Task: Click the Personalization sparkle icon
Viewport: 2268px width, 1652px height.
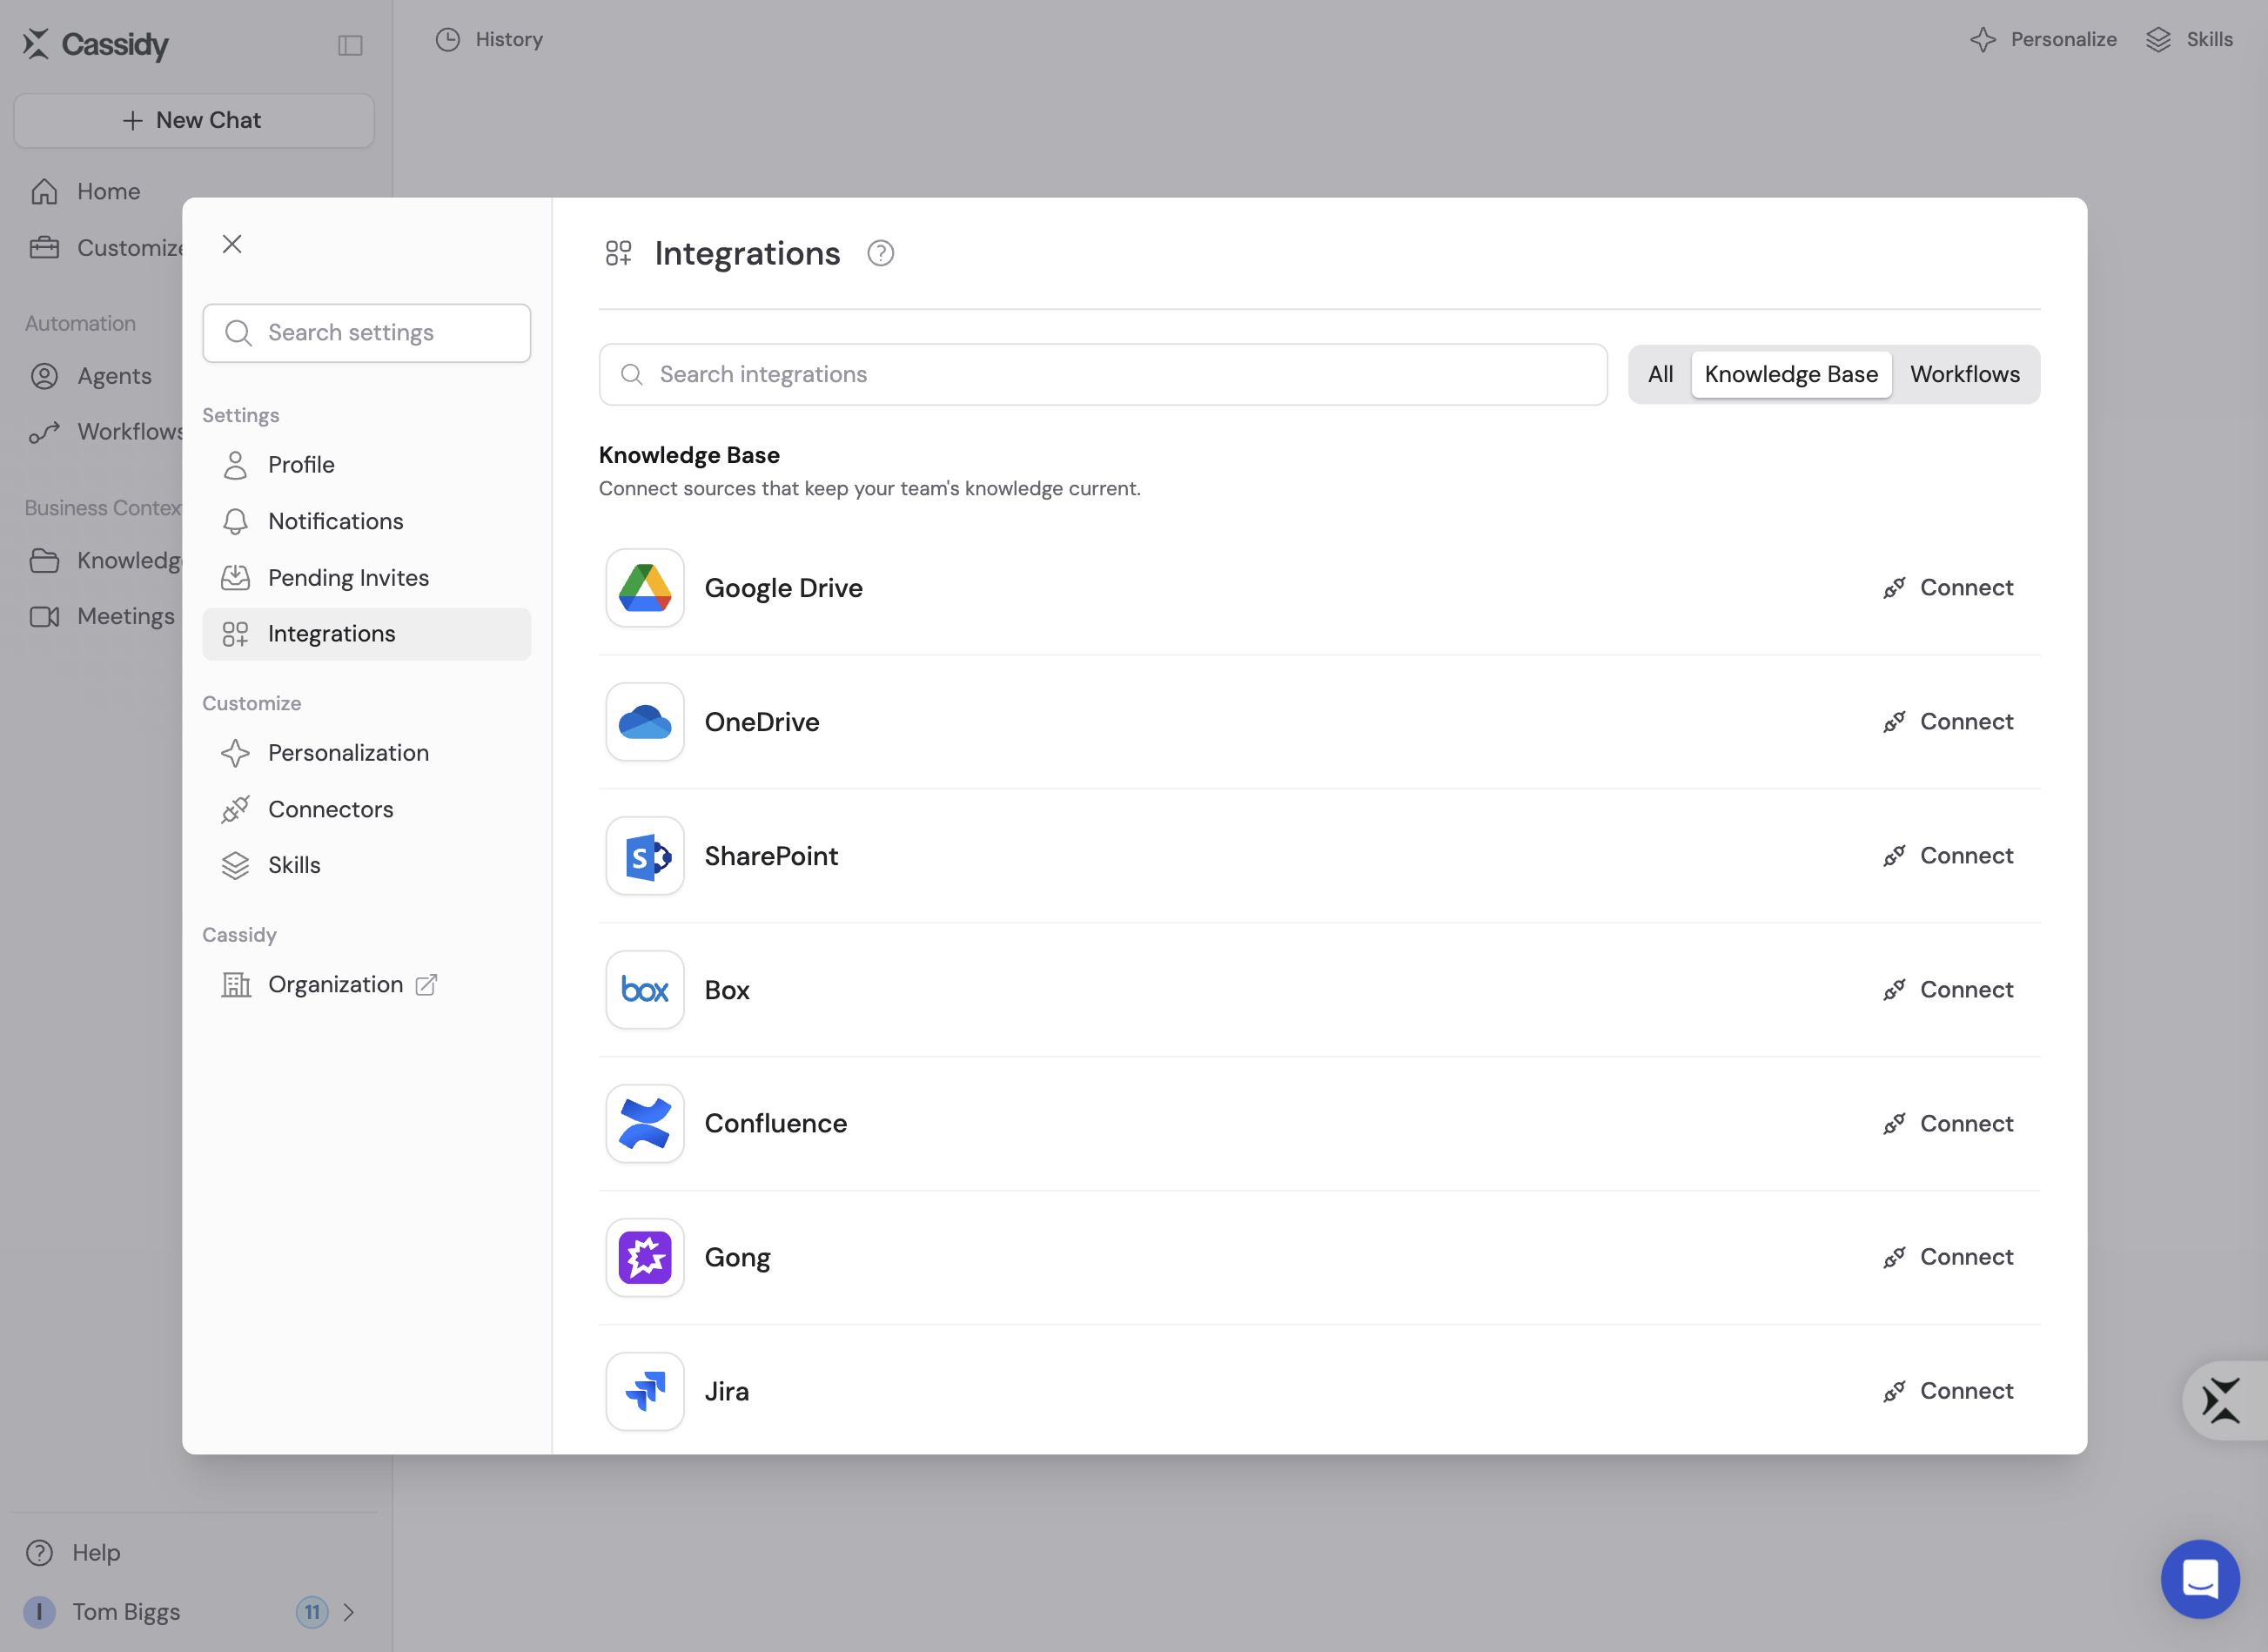Action: click(x=235, y=753)
